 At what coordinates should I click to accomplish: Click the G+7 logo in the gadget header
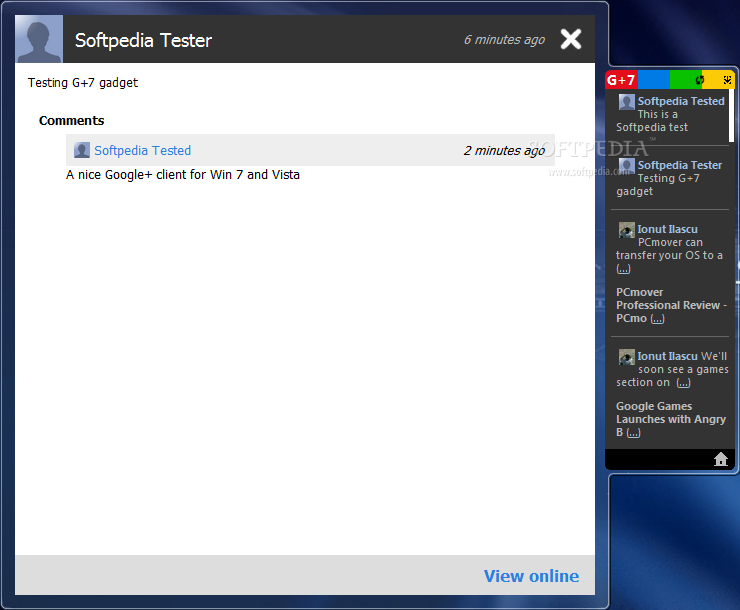click(x=621, y=80)
